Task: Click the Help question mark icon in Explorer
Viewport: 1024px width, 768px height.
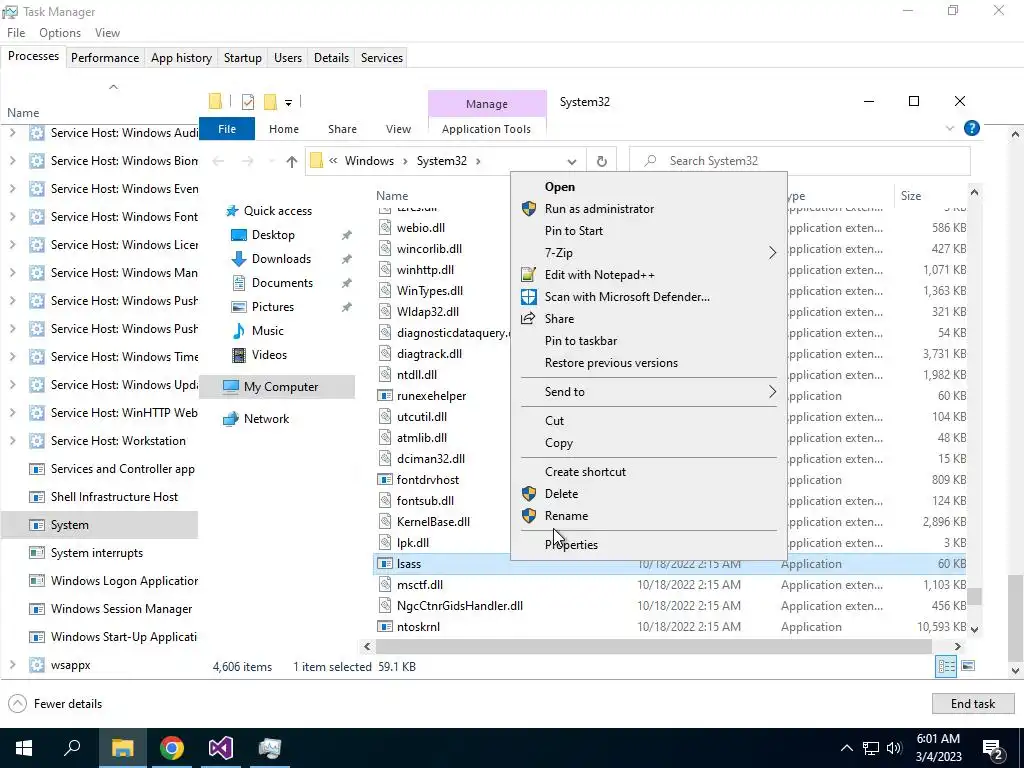Action: point(971,128)
